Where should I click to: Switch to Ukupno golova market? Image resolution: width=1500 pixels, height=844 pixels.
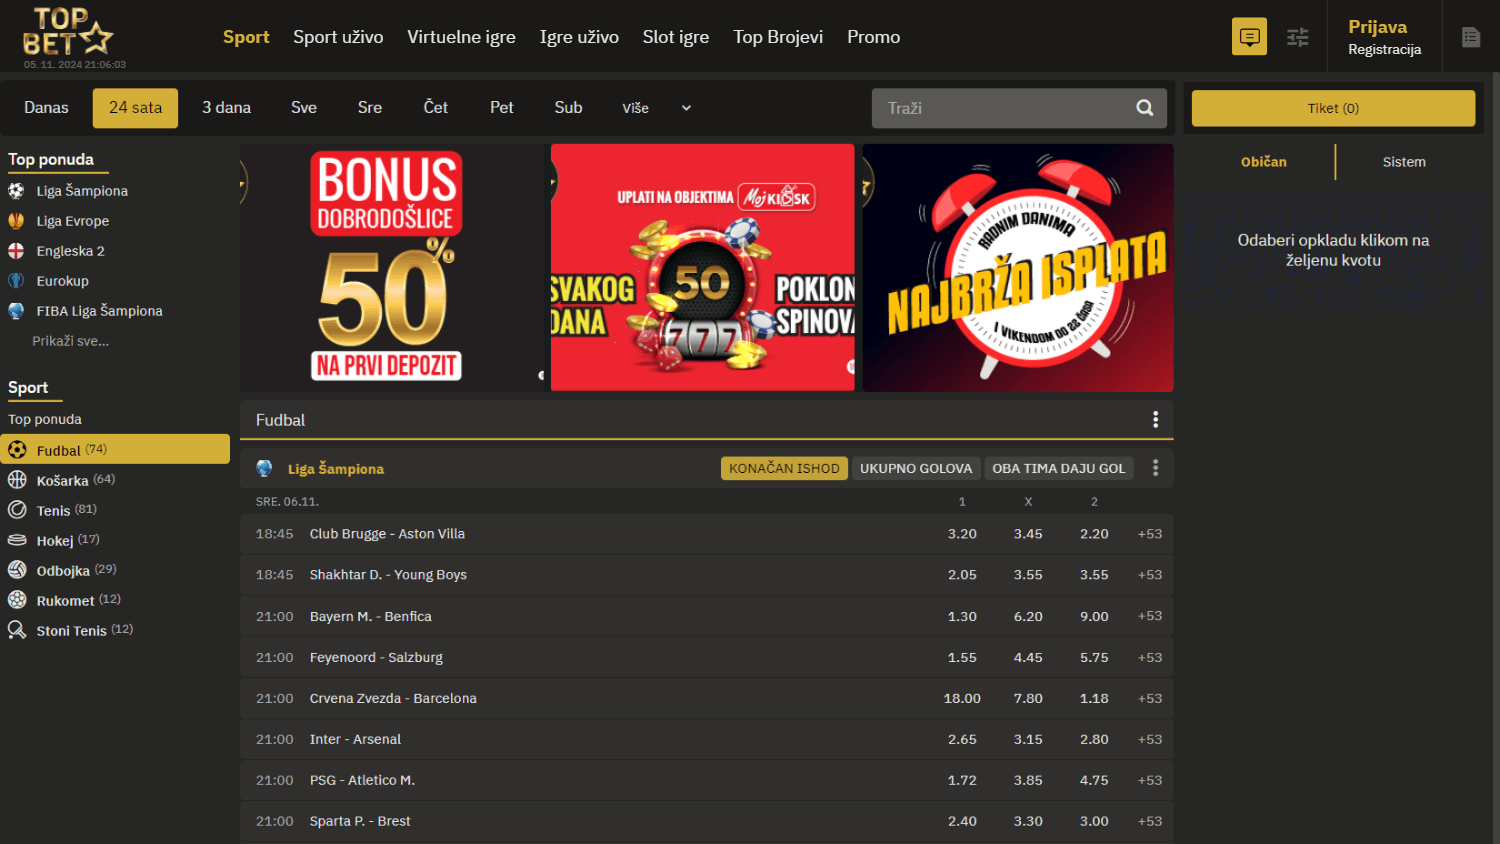point(916,468)
